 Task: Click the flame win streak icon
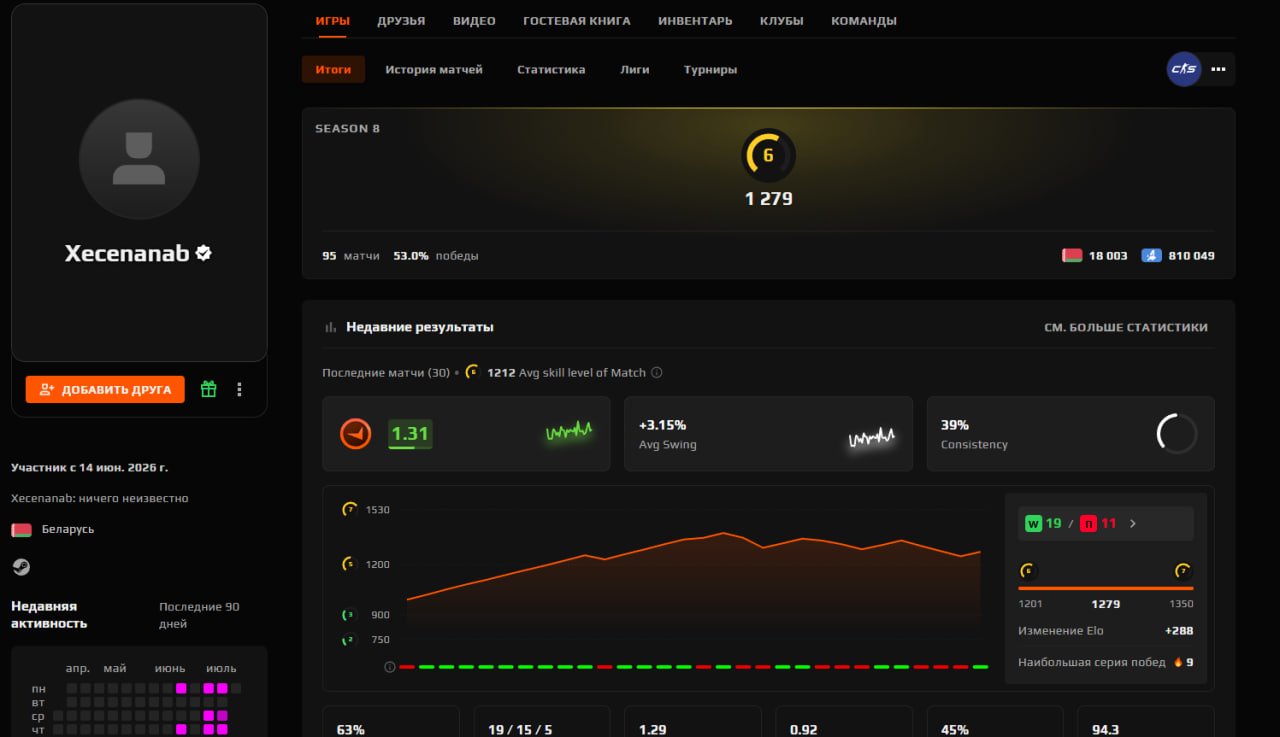click(x=1178, y=662)
